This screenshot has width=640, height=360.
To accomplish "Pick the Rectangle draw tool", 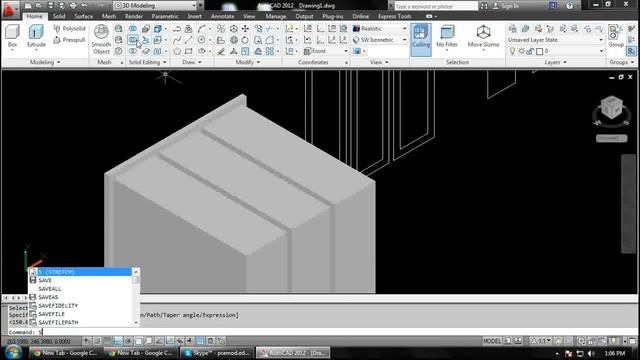I will pos(188,51).
